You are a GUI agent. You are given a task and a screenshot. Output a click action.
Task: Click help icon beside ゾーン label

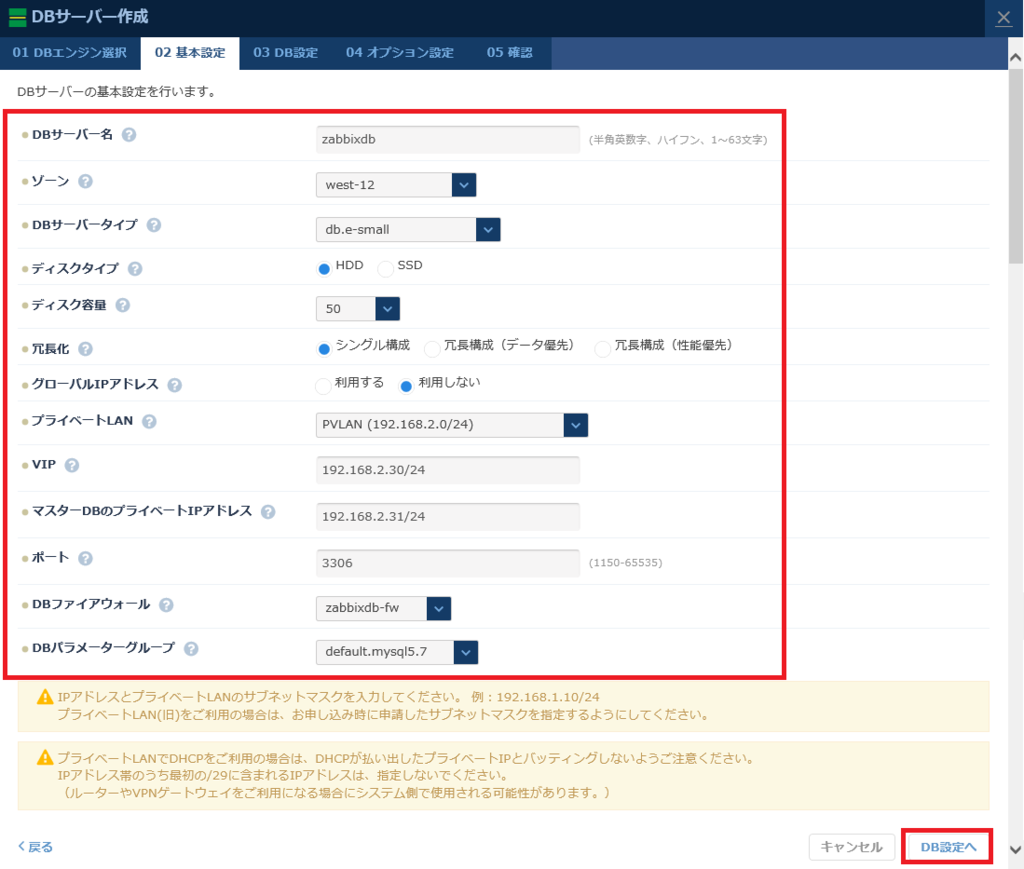coord(86,181)
